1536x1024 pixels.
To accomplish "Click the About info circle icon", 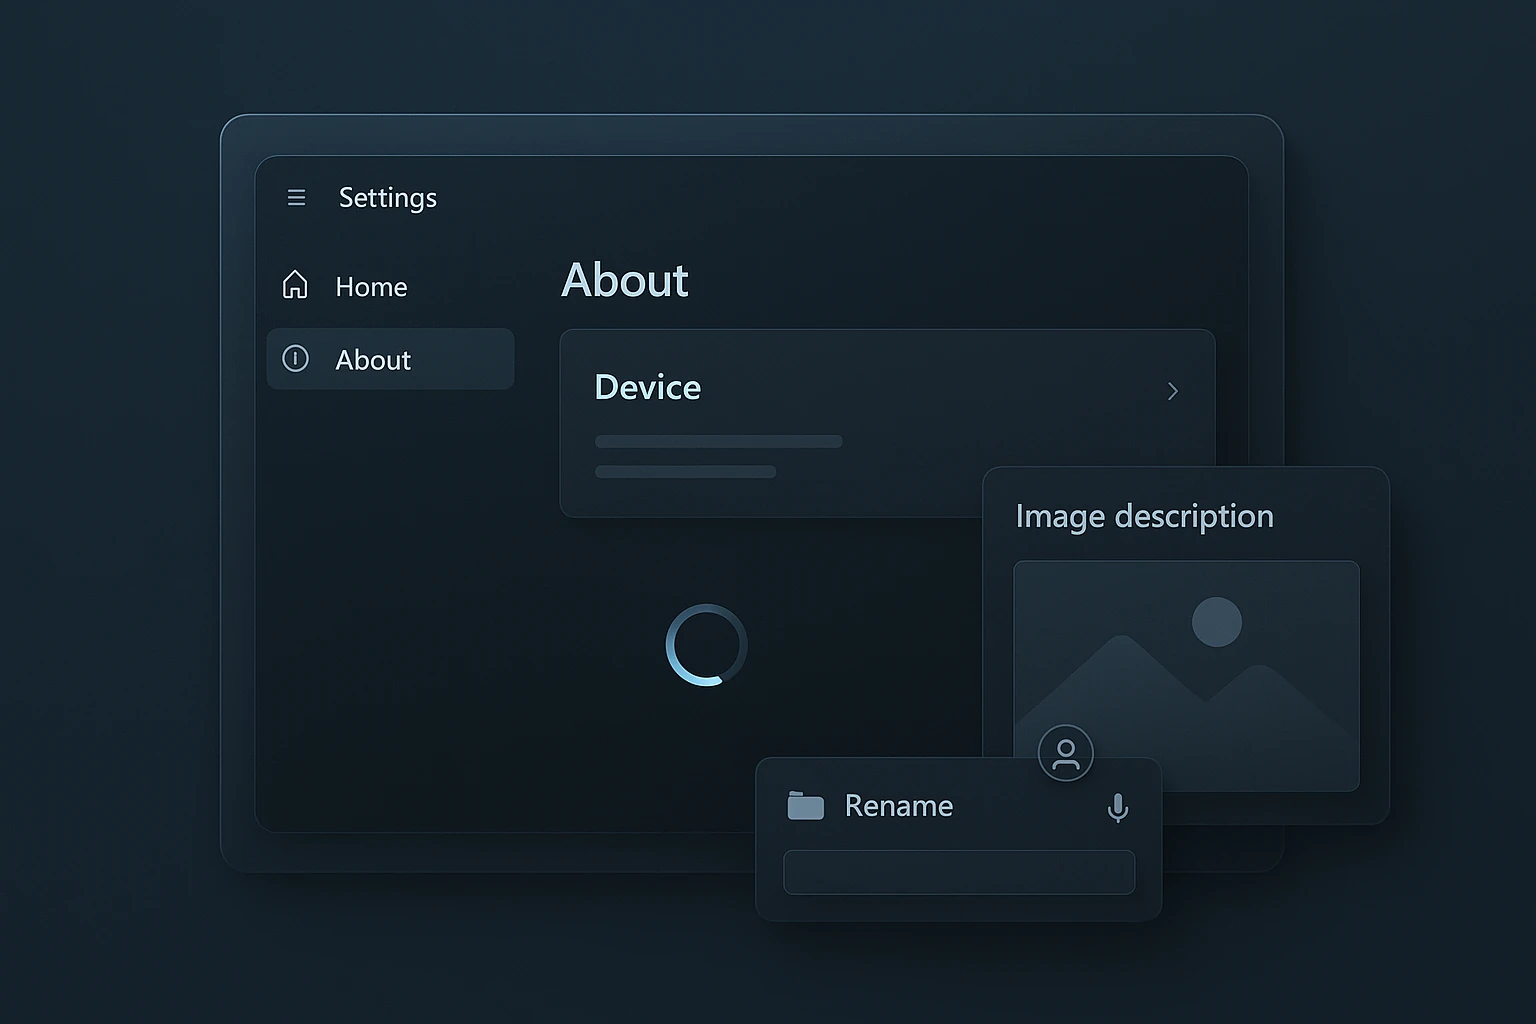I will click(295, 359).
